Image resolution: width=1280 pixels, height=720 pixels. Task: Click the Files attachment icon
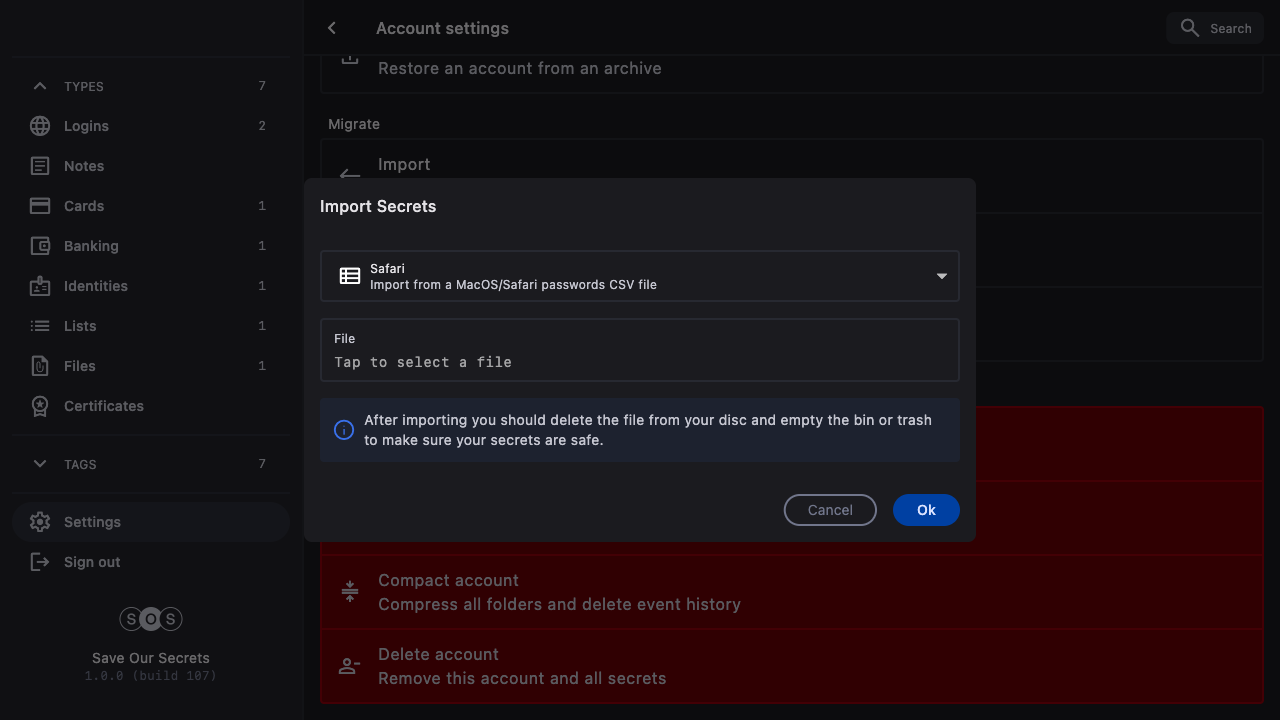click(40, 366)
